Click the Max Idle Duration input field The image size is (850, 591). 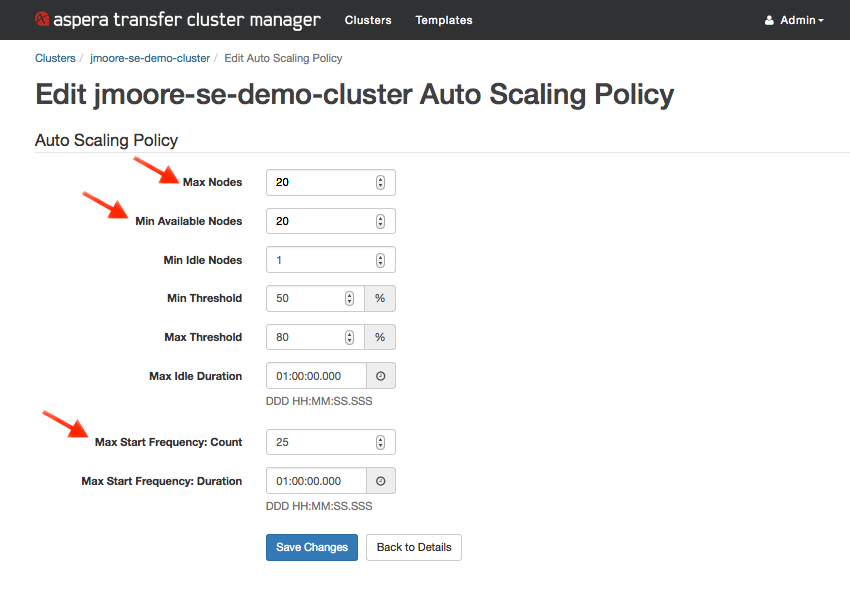click(x=316, y=376)
